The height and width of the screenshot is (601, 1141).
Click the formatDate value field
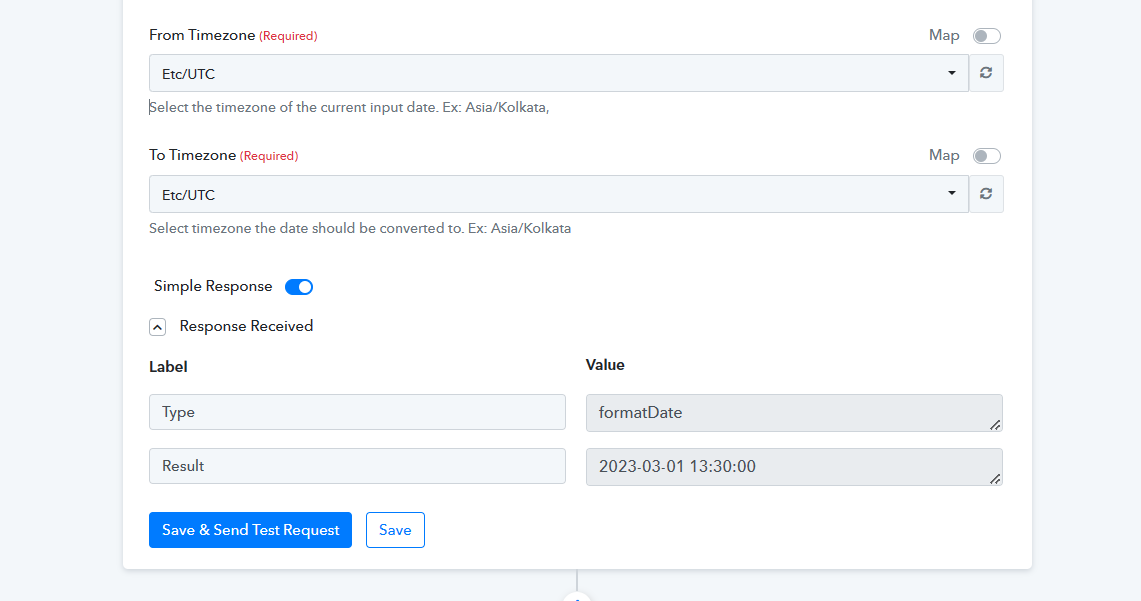[x=794, y=413]
